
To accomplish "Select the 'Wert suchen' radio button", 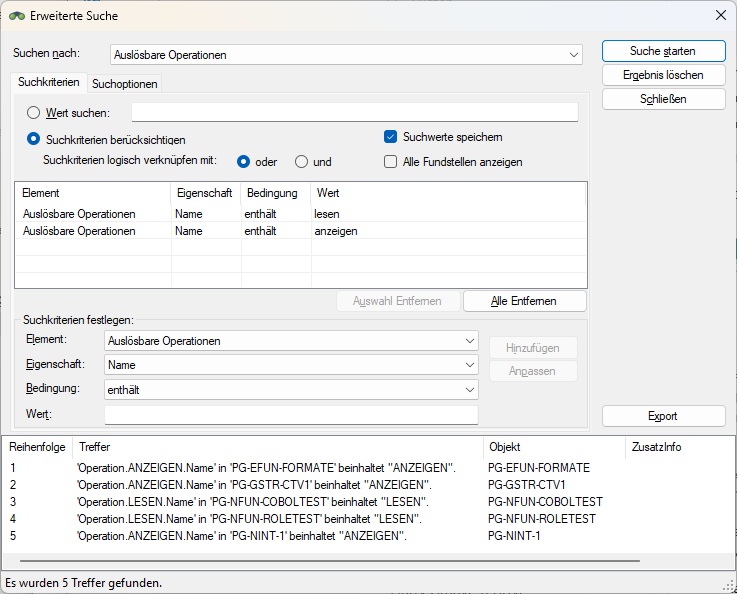I will click(34, 113).
